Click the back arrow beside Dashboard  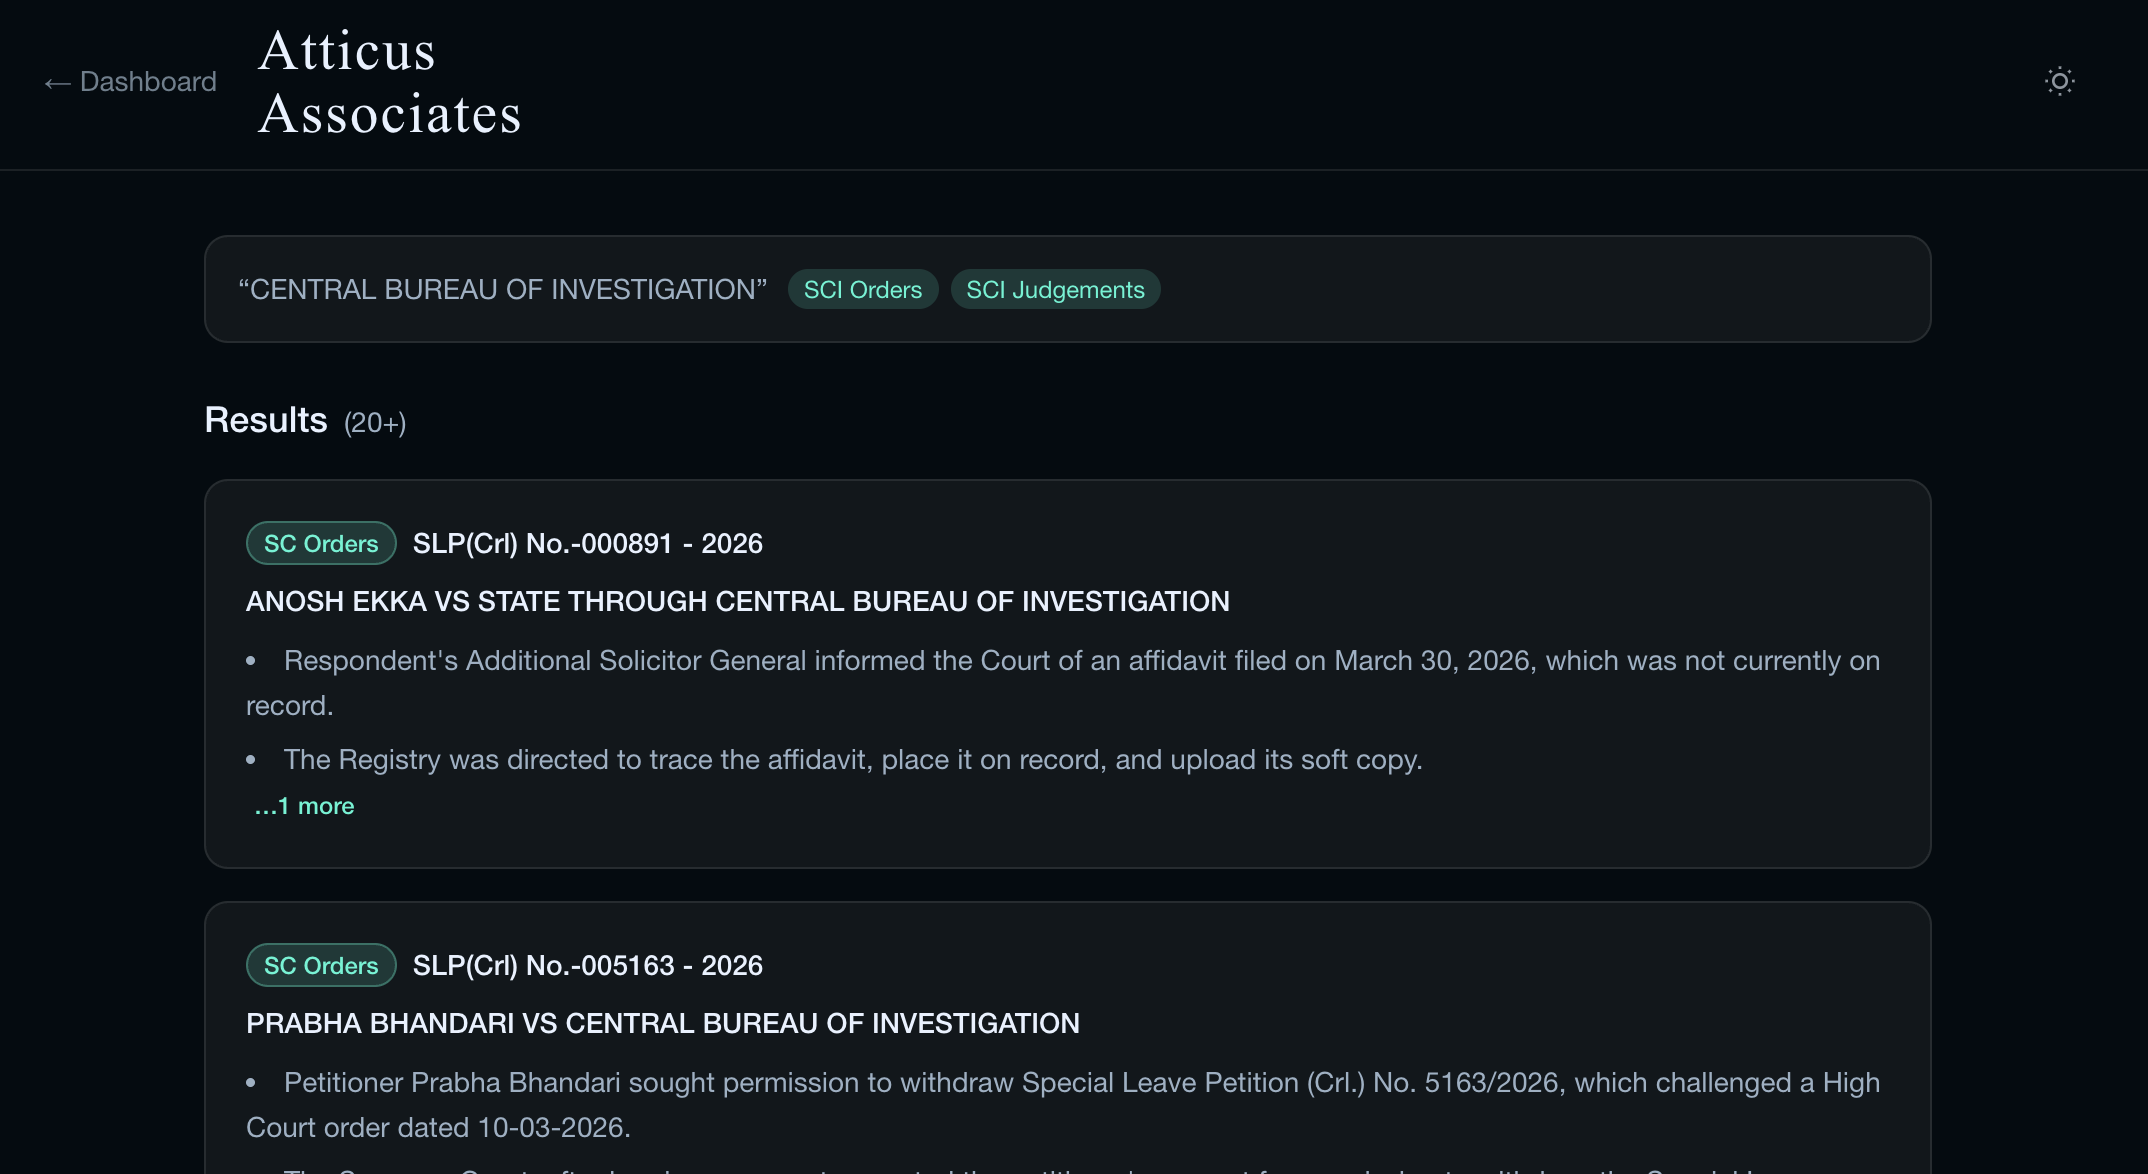[57, 83]
